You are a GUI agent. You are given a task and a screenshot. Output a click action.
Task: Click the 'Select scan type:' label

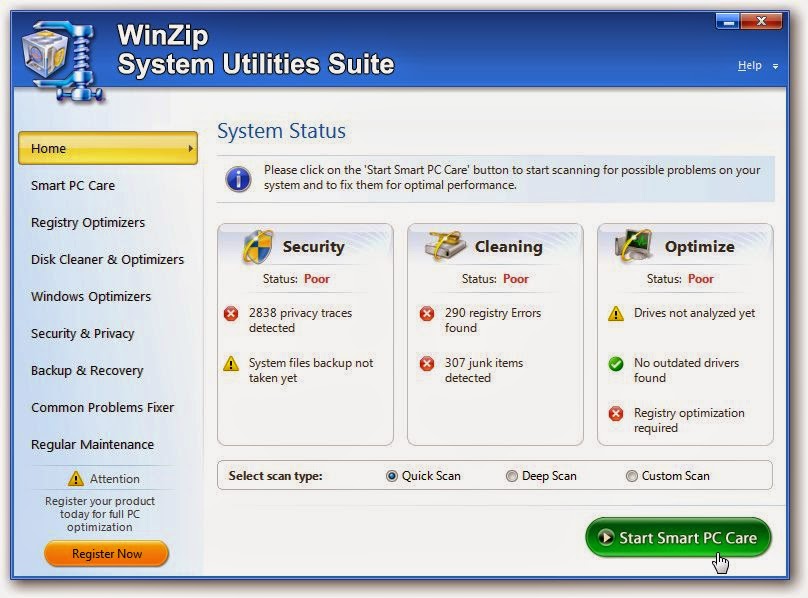coord(275,476)
